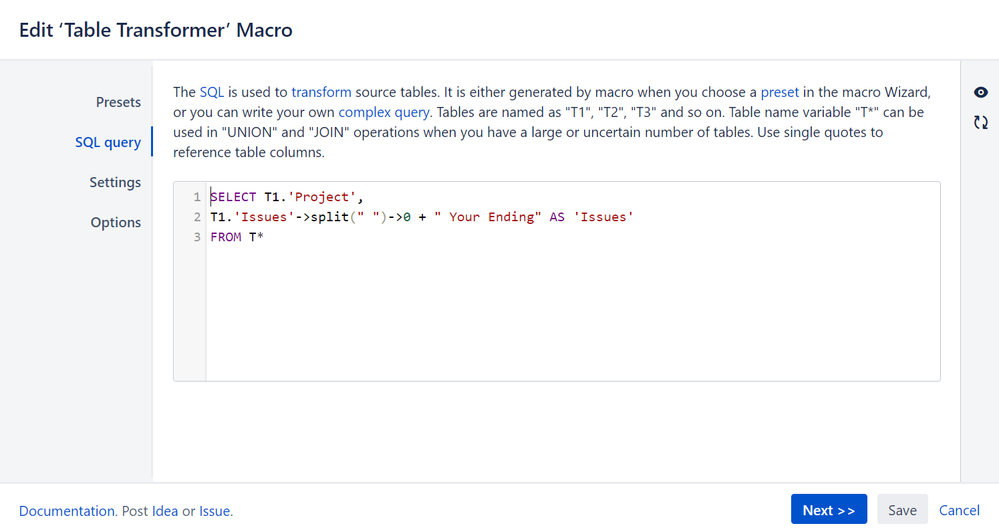Click the empty area of the SQL editor
Image resolution: width=999 pixels, height=530 pixels.
(572, 312)
